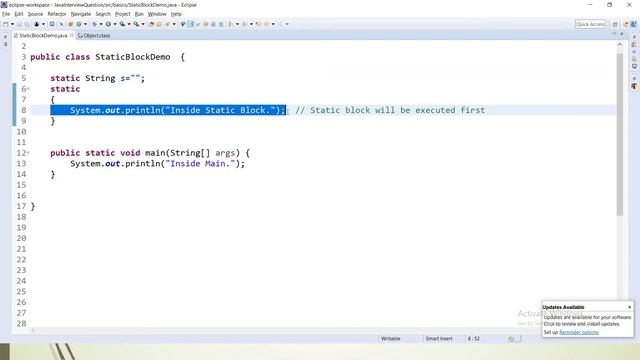Image resolution: width=640 pixels, height=360 pixels.
Task: Click the editor vertical scrollbar thumb
Action: 620,134
